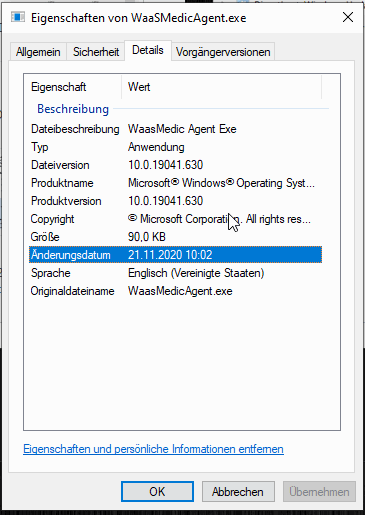Select the Dateibeschreibung label
Screen dimensions: 365x515
[x=75, y=129]
